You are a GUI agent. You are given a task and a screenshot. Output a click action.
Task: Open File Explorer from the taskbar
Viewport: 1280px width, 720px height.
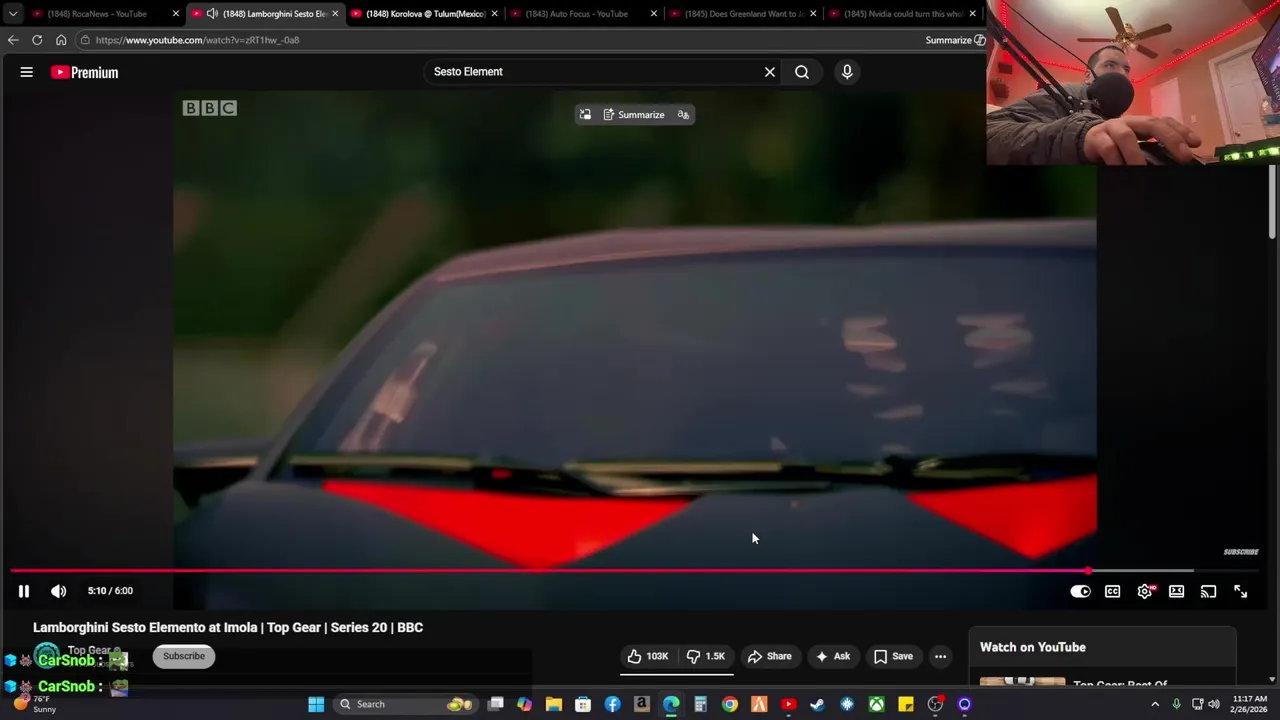pos(553,704)
